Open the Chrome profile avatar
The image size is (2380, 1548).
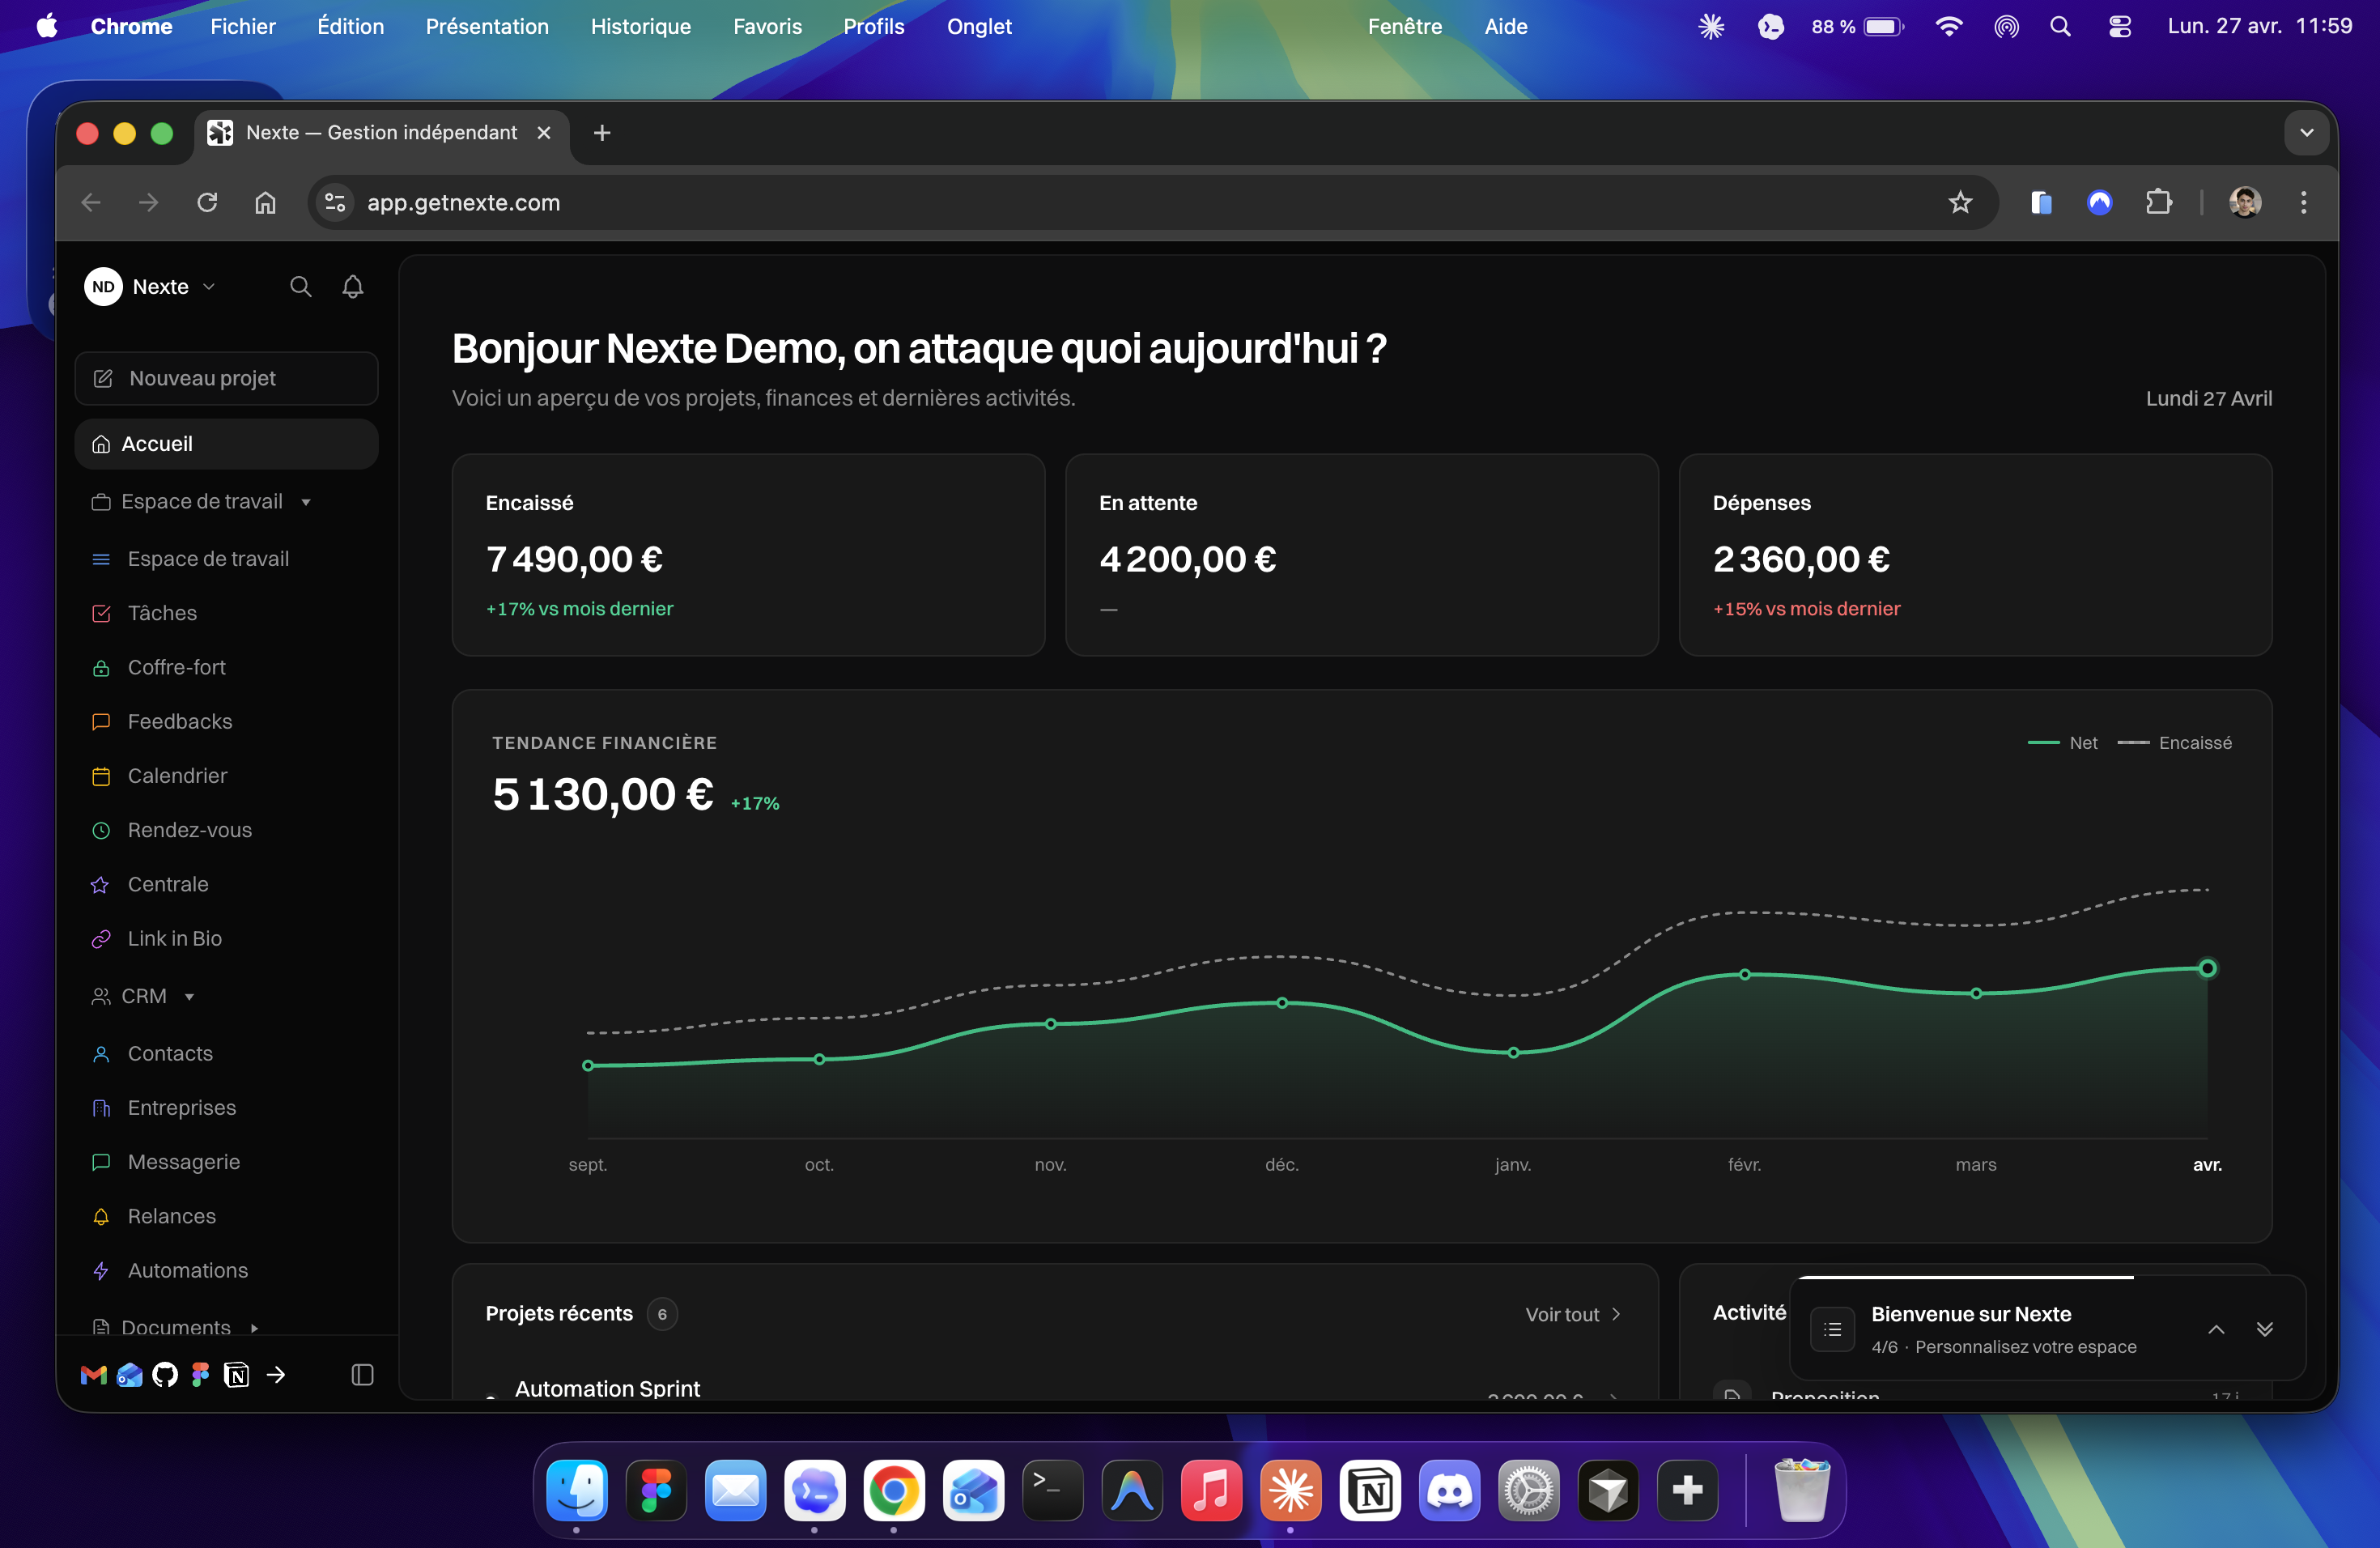[x=2245, y=203]
